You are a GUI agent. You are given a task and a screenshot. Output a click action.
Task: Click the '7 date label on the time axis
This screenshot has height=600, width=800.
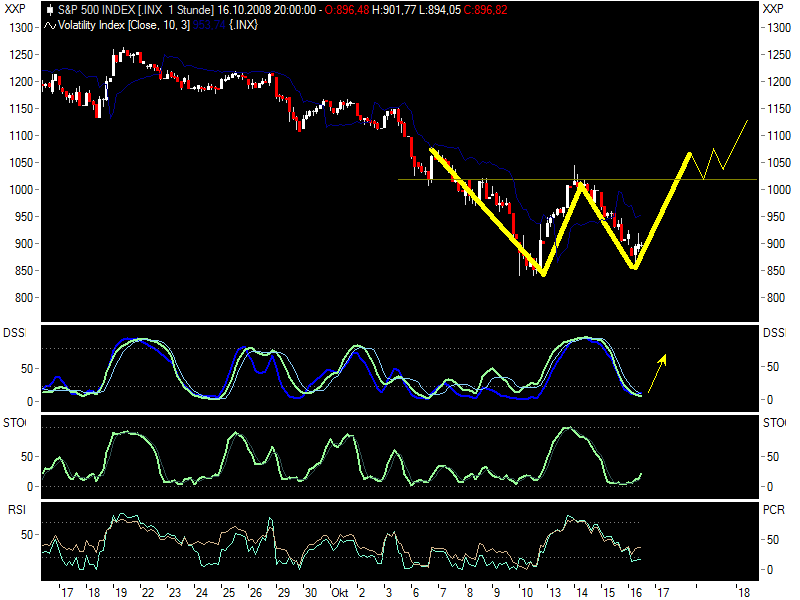click(442, 593)
